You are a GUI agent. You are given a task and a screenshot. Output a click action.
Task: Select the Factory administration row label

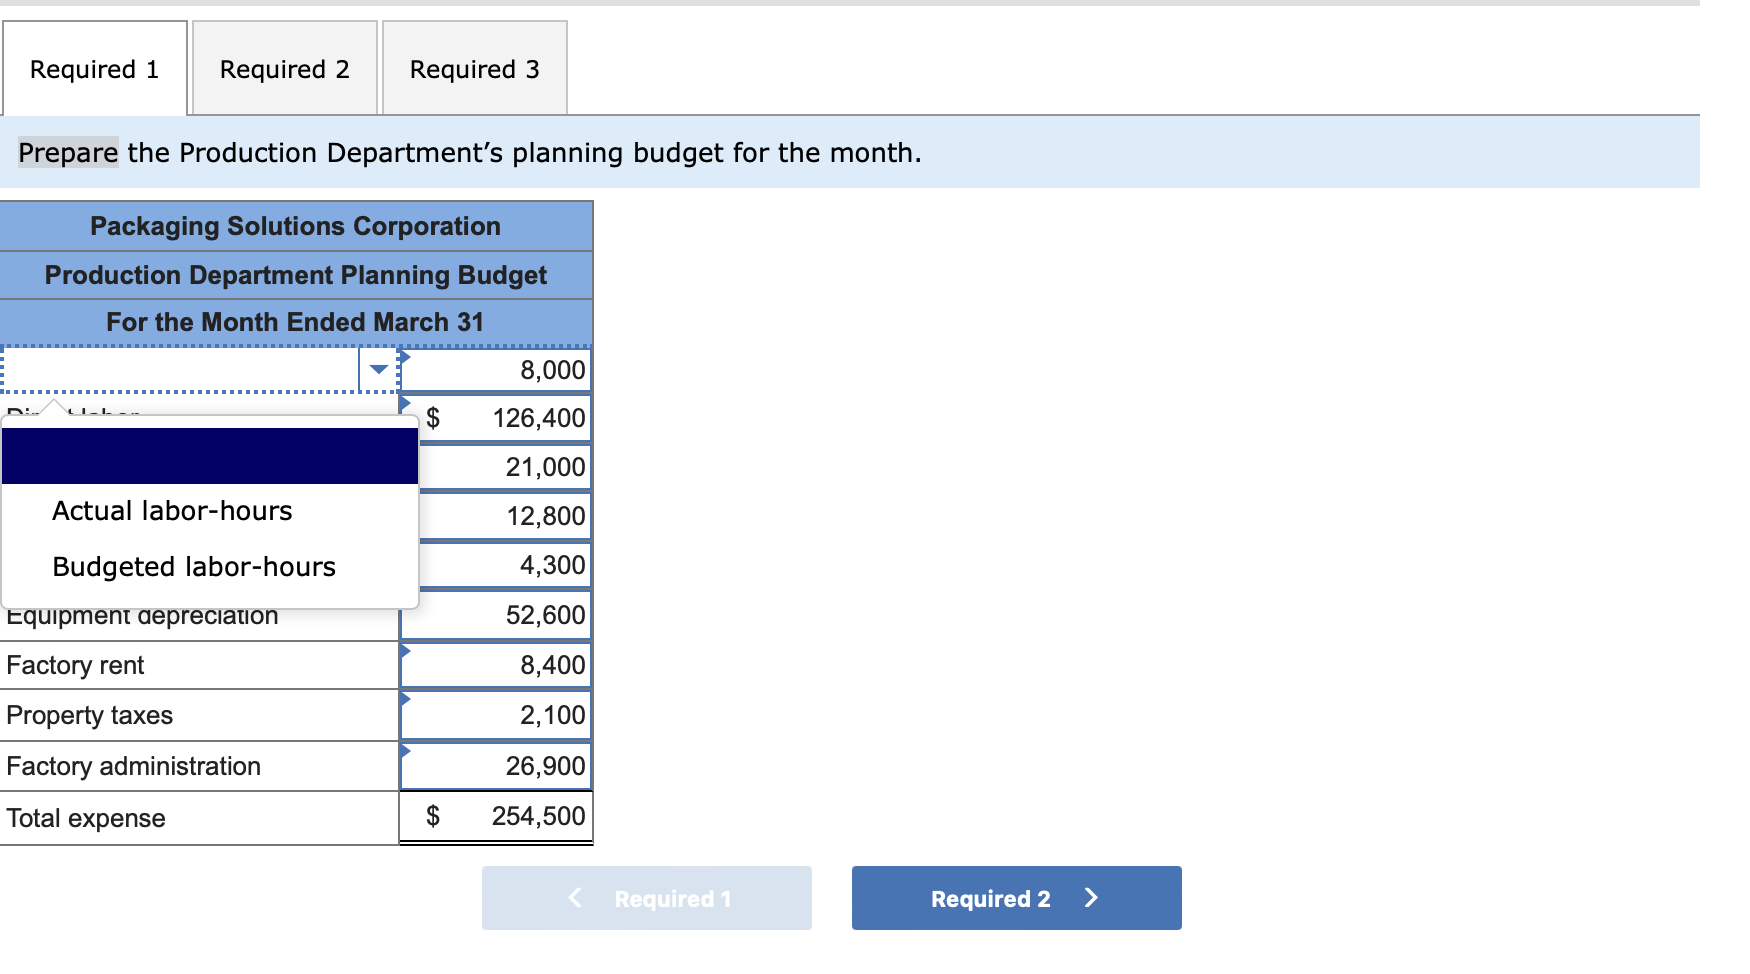[133, 766]
